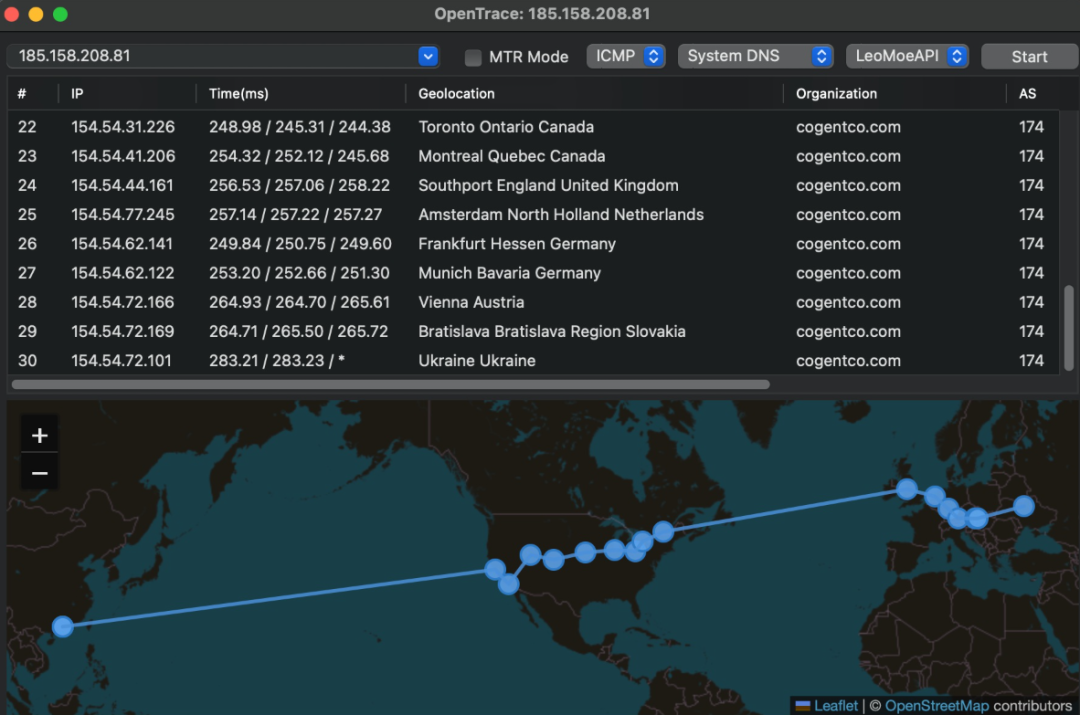Click the vertical scrollbar thumb of the hop list
The height and width of the screenshot is (715, 1080).
pyautogui.click(x=1068, y=328)
